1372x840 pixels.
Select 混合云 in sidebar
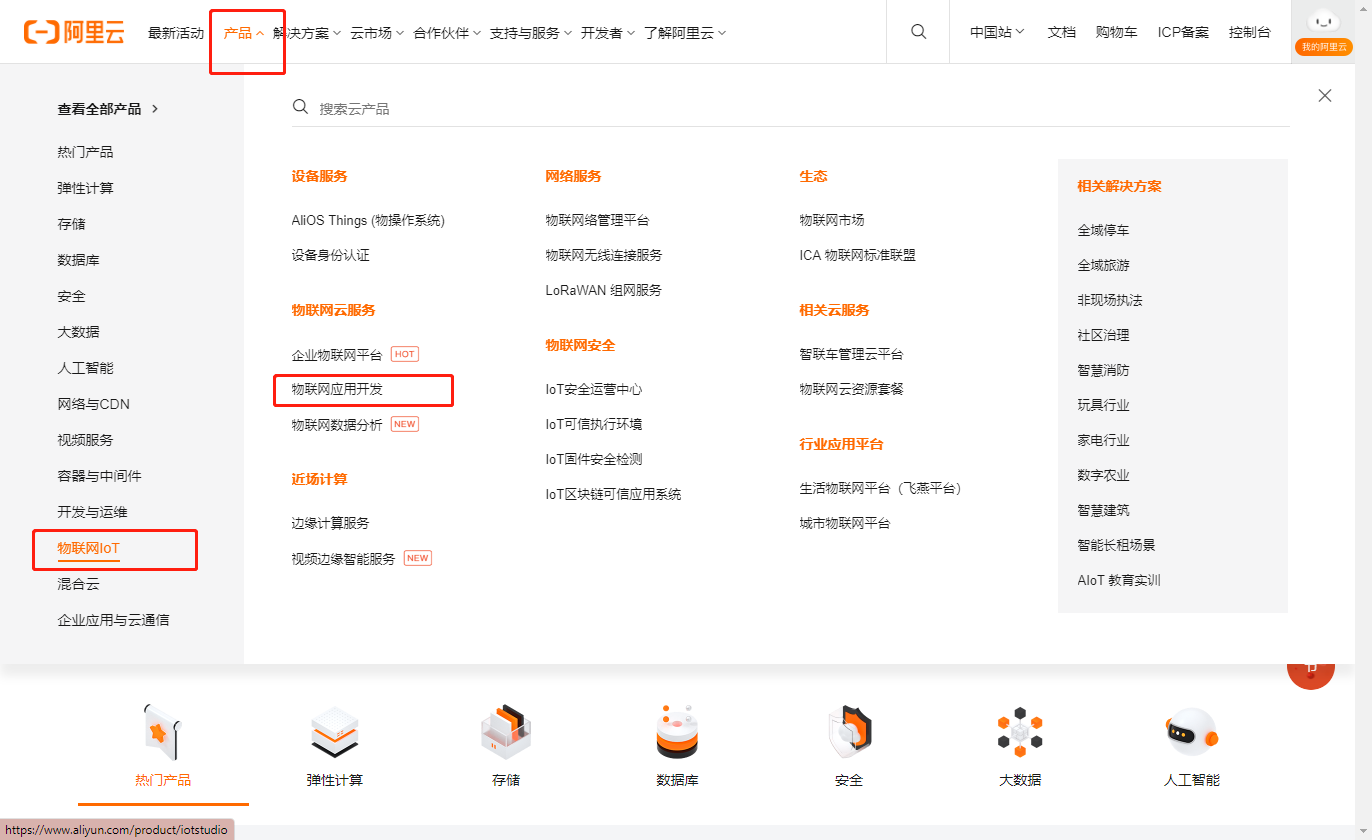click(79, 584)
